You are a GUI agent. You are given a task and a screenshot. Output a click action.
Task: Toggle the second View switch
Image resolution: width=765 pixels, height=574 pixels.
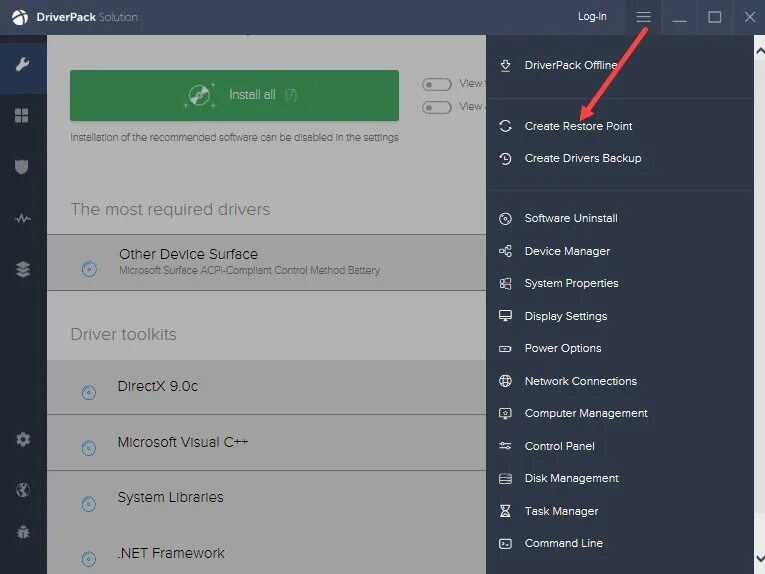(437, 107)
